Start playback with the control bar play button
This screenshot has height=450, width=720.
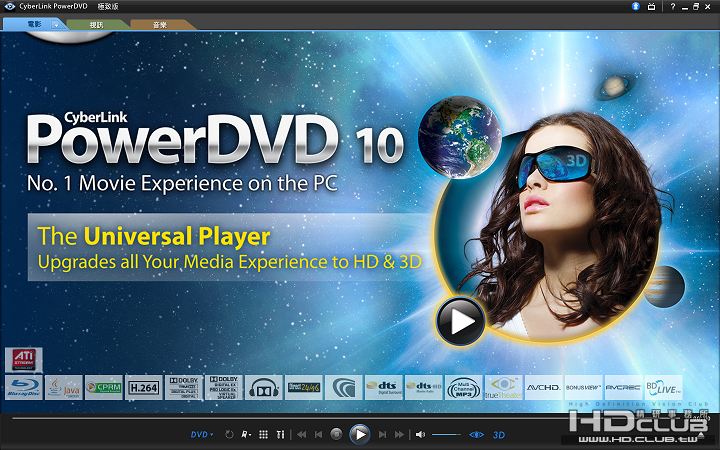[360, 434]
